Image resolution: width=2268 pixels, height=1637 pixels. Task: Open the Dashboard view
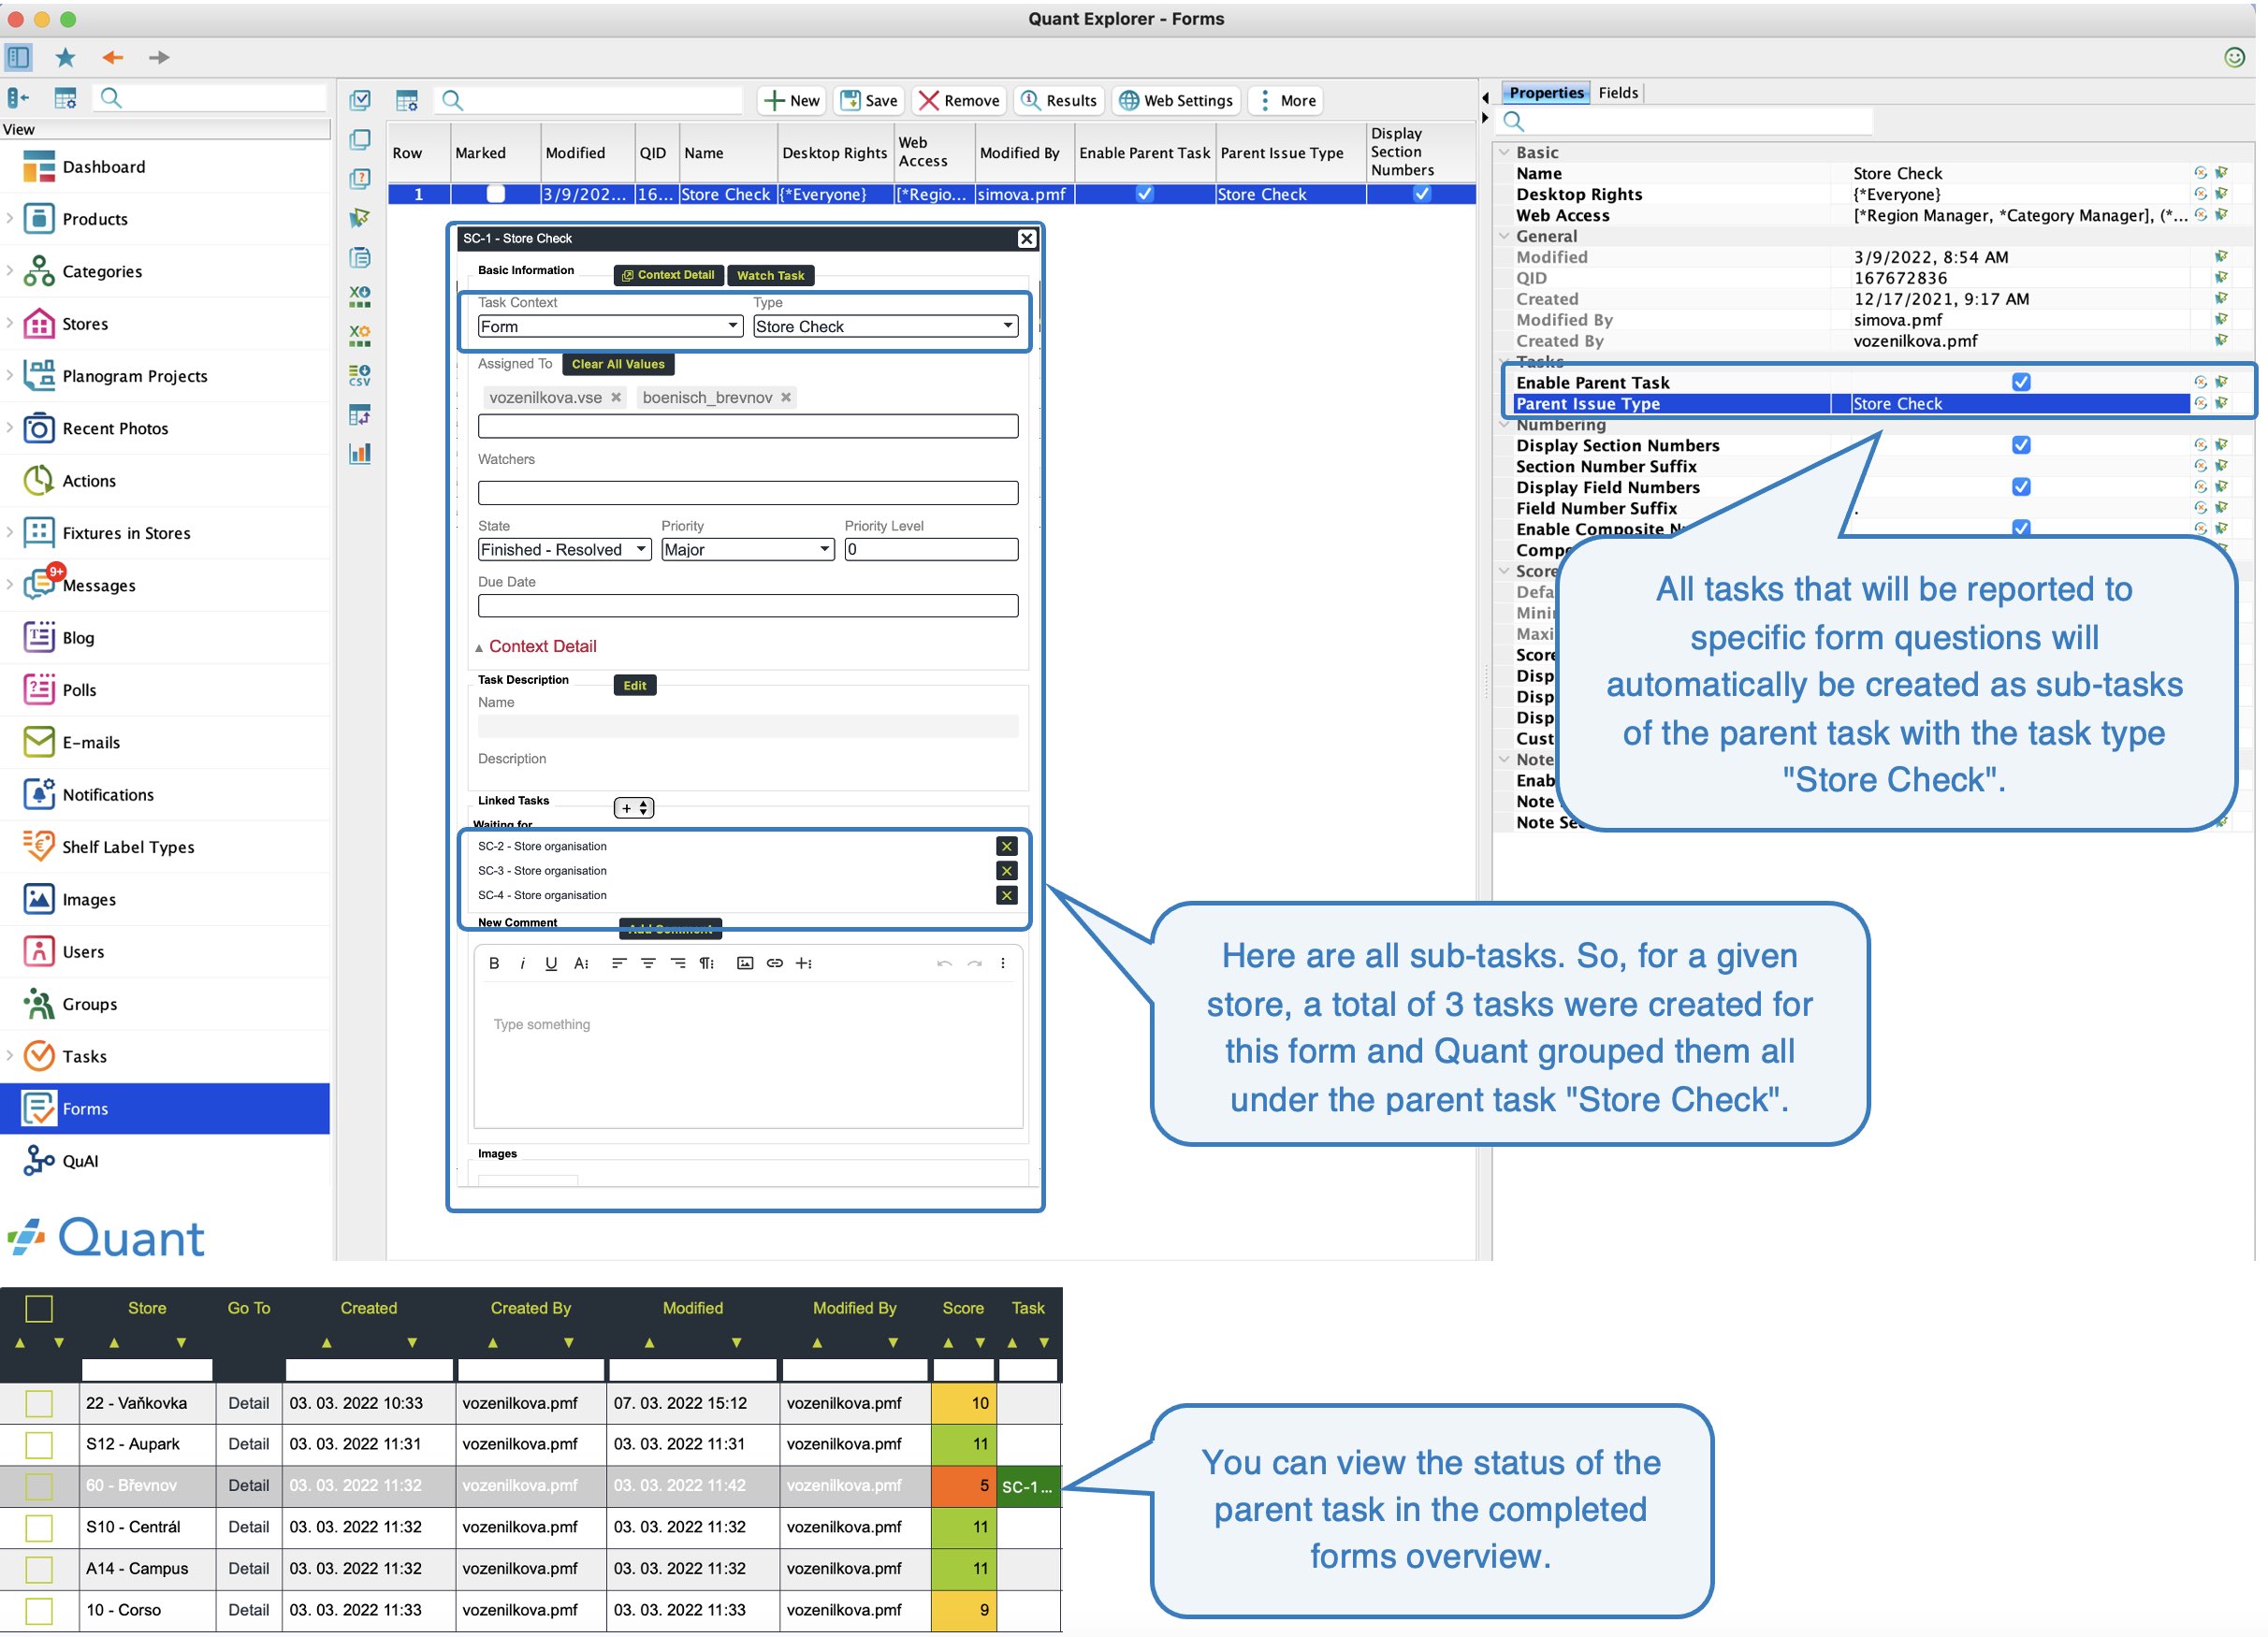(103, 167)
